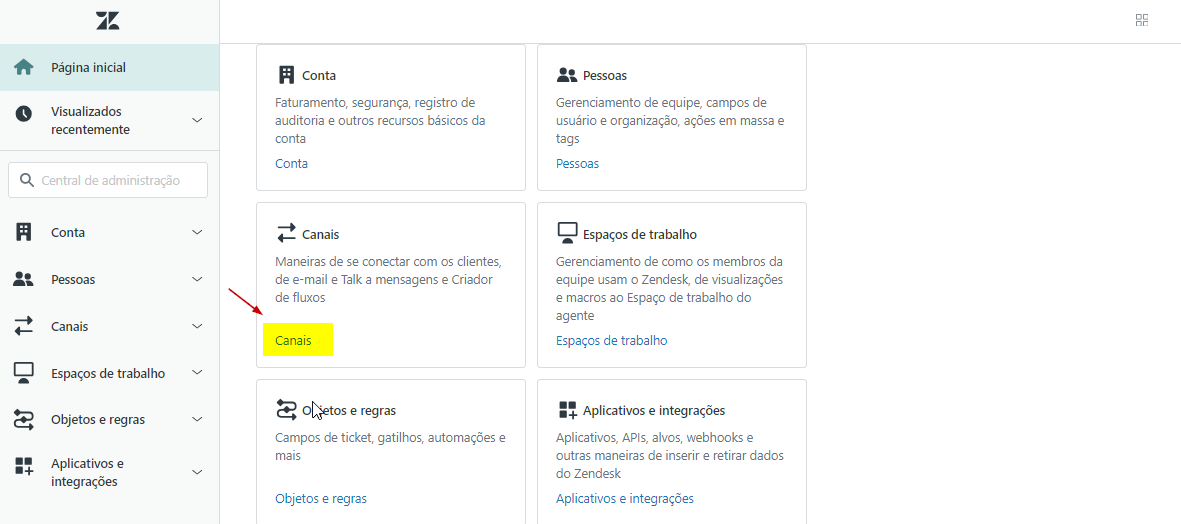Follow the blue Espaços de trabalho link
Image resolution: width=1181 pixels, height=524 pixels.
click(x=611, y=341)
